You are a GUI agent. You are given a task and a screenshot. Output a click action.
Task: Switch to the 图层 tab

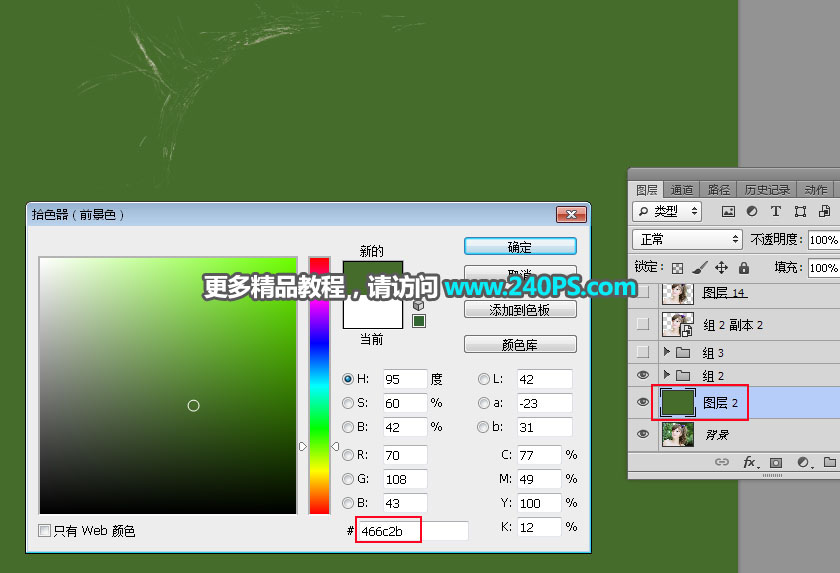pos(647,190)
